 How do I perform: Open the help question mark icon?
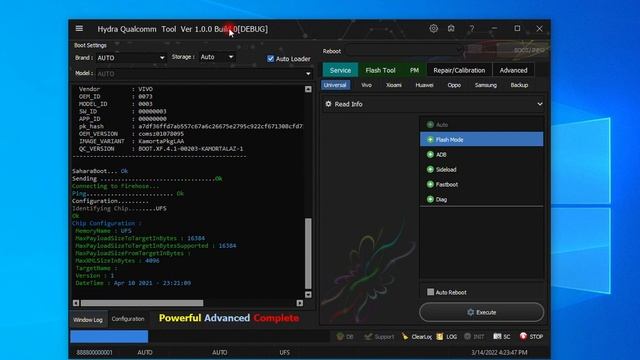pyautogui.click(x=472, y=29)
